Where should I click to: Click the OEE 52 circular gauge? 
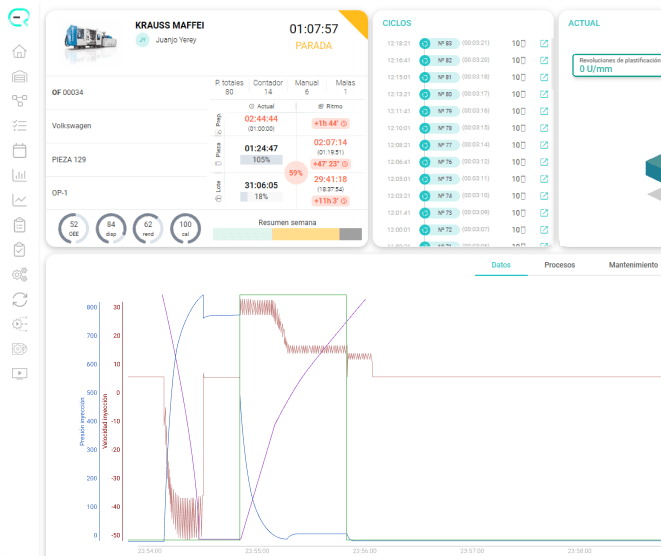tap(73, 228)
